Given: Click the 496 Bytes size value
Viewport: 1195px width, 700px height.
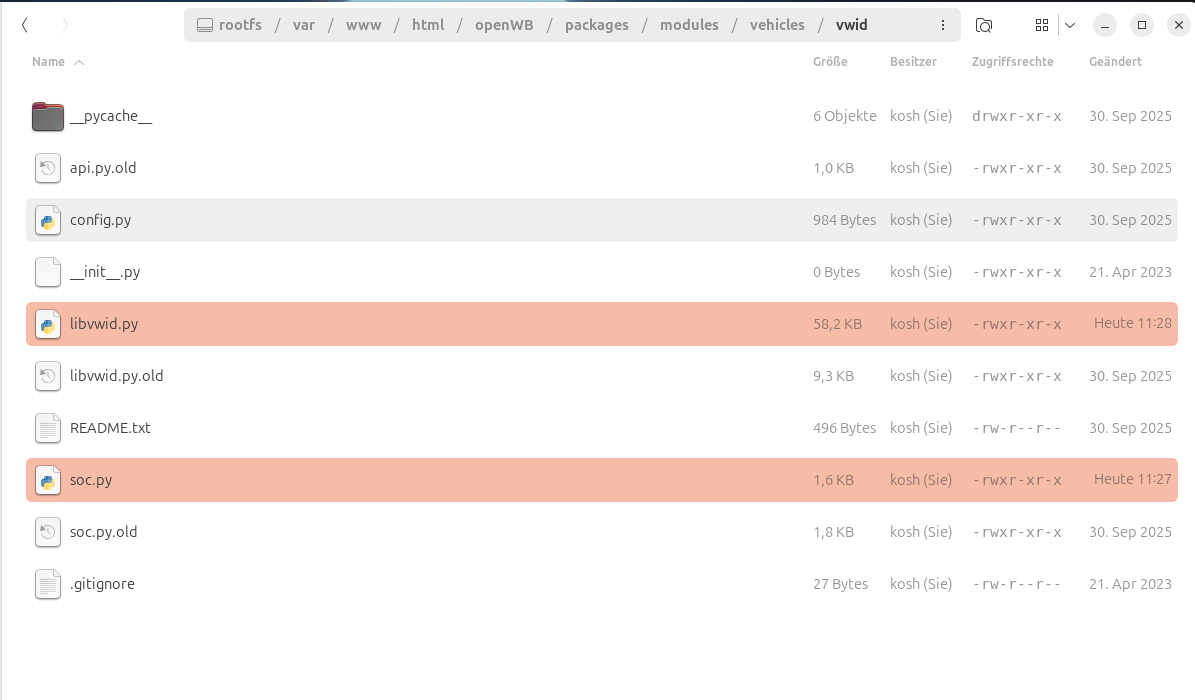Looking at the screenshot, I should 844,428.
